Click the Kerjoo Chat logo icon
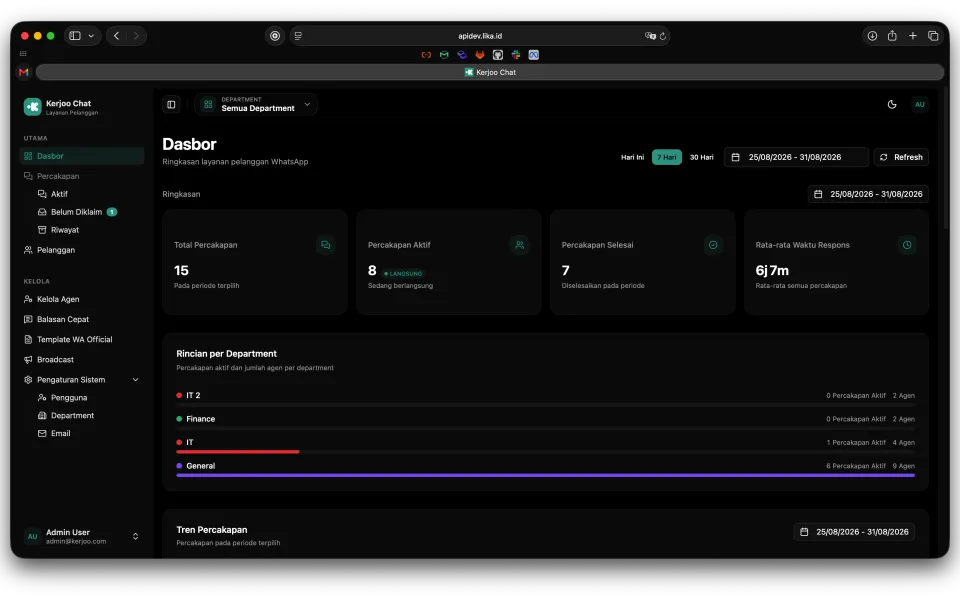Viewport: 960px width, 600px height. tap(32, 107)
